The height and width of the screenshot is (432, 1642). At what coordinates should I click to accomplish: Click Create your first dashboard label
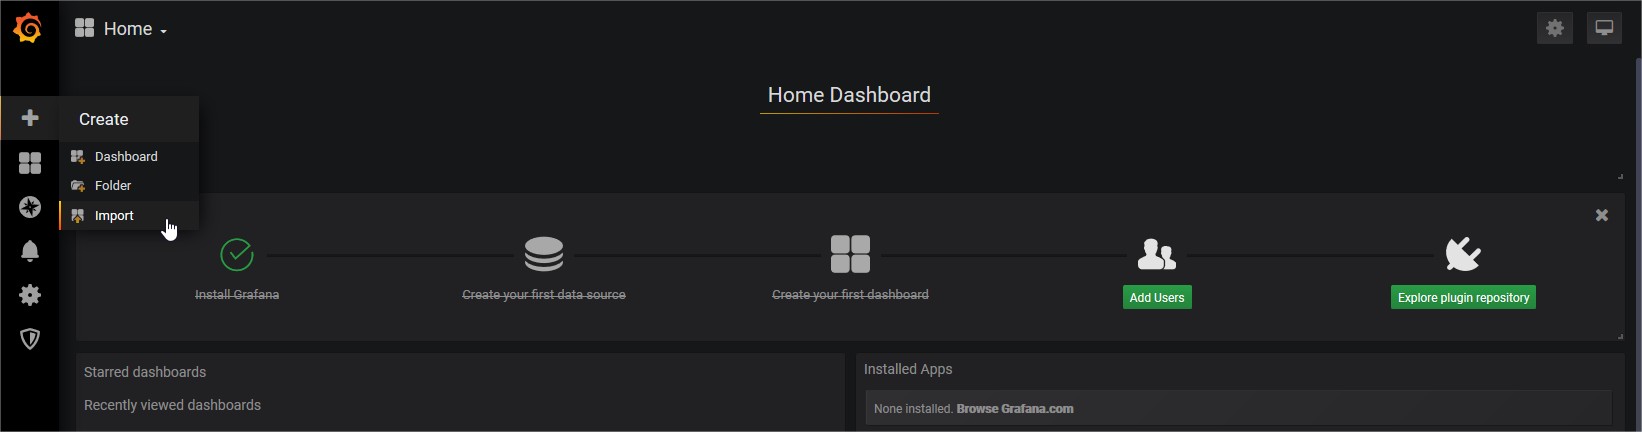pyautogui.click(x=850, y=295)
